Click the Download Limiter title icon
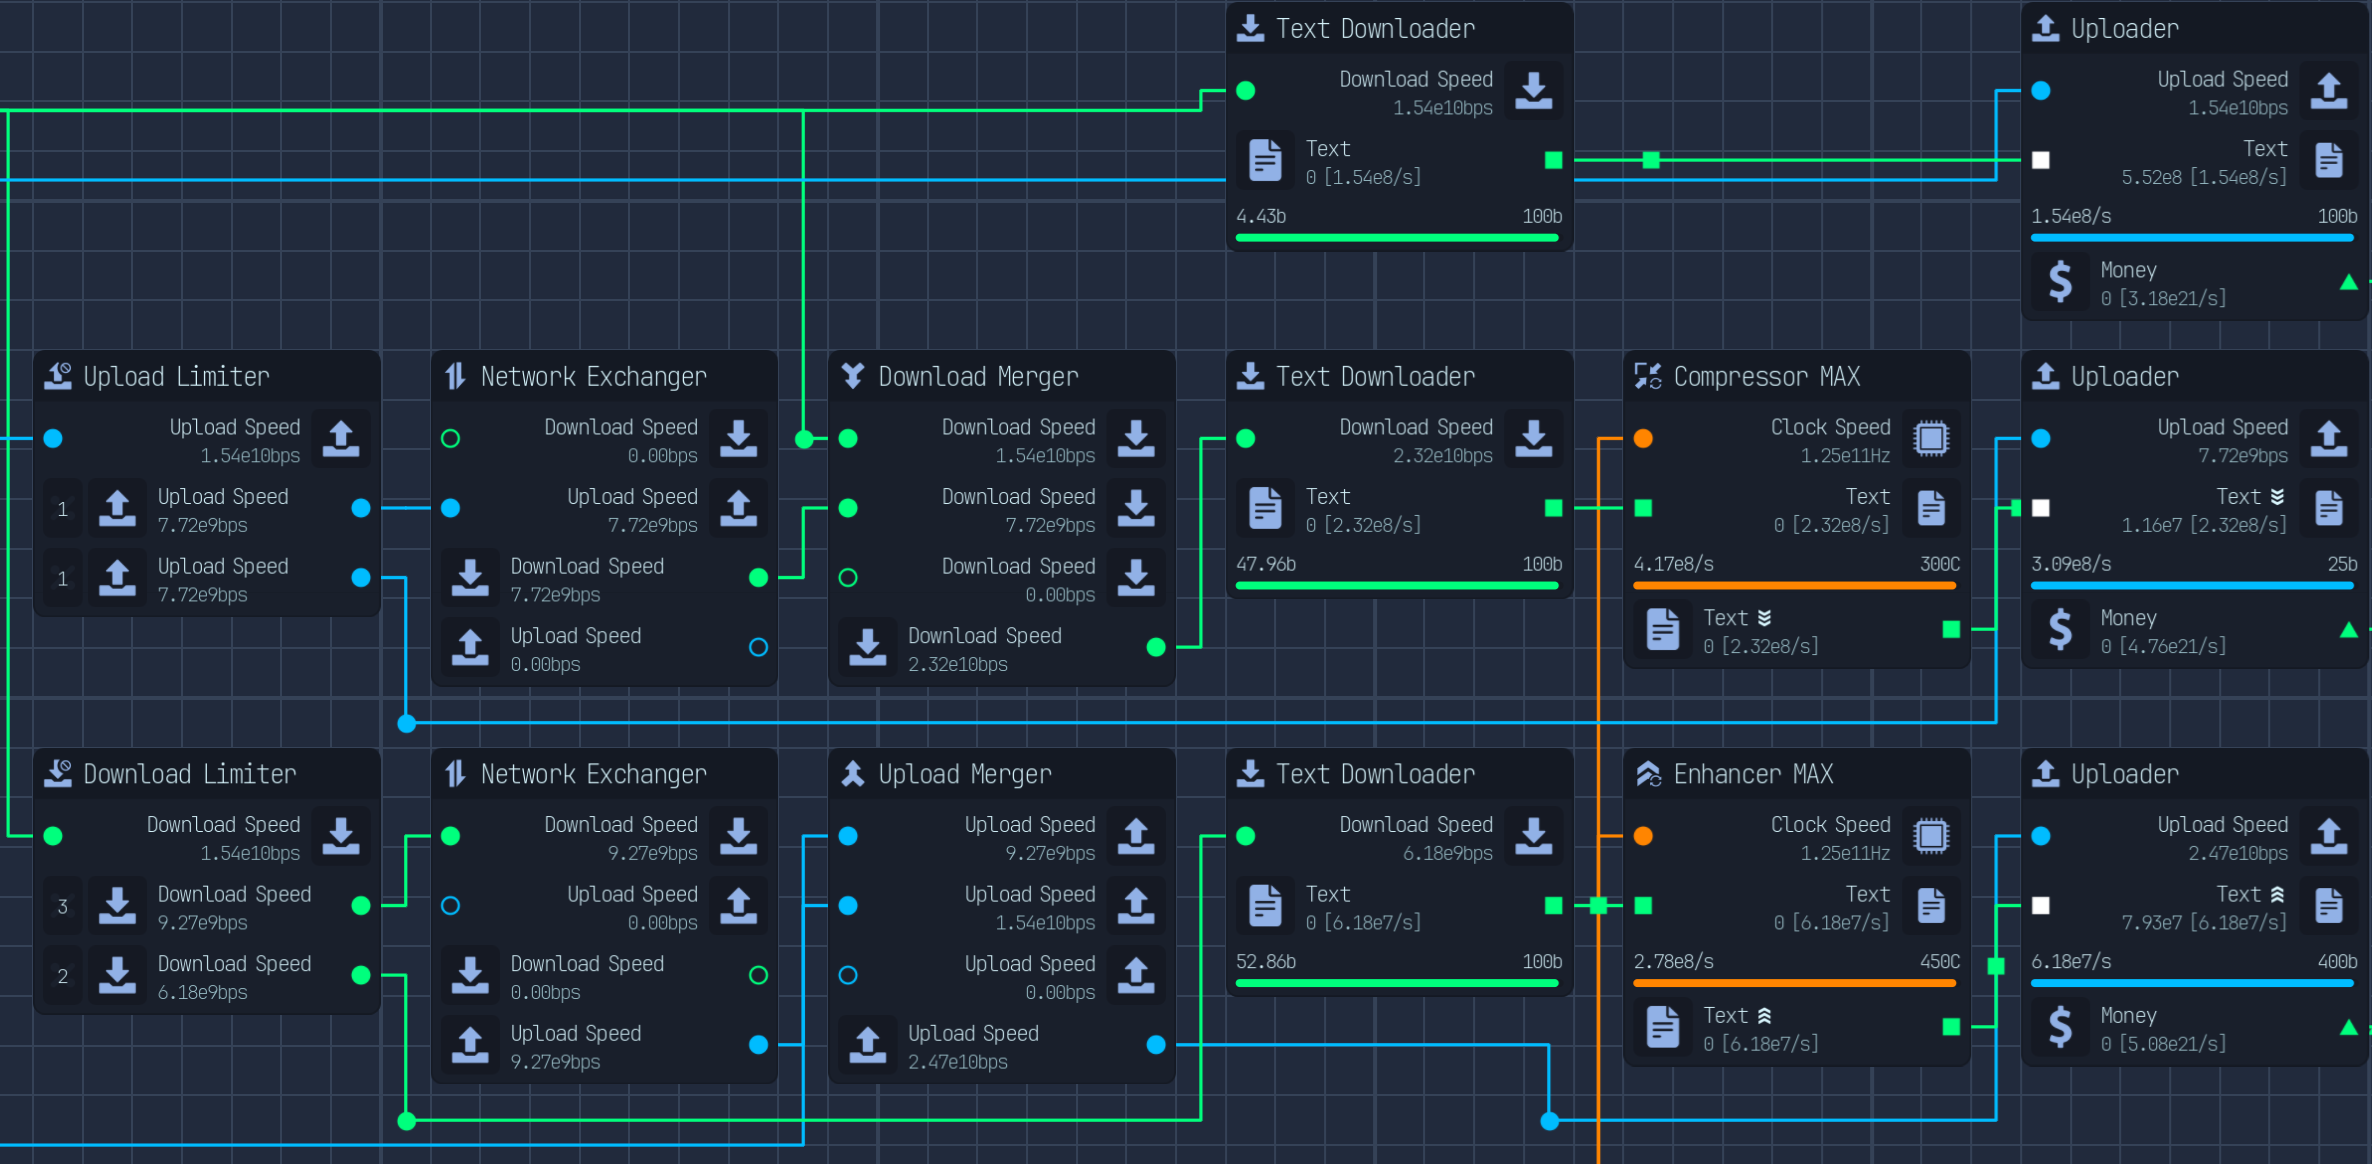 pyautogui.click(x=58, y=774)
